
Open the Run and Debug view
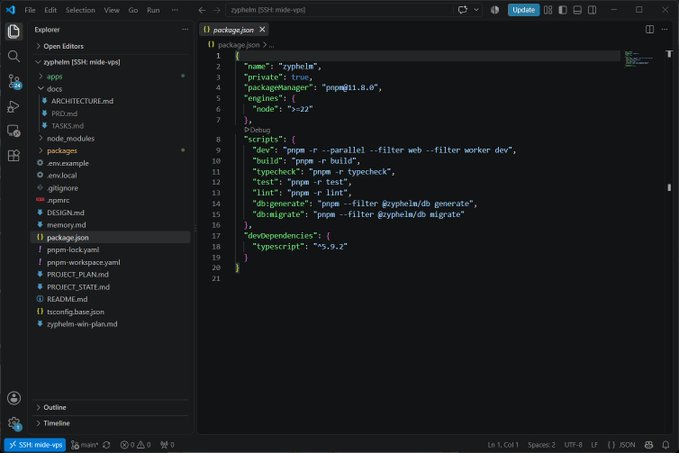pos(13,107)
